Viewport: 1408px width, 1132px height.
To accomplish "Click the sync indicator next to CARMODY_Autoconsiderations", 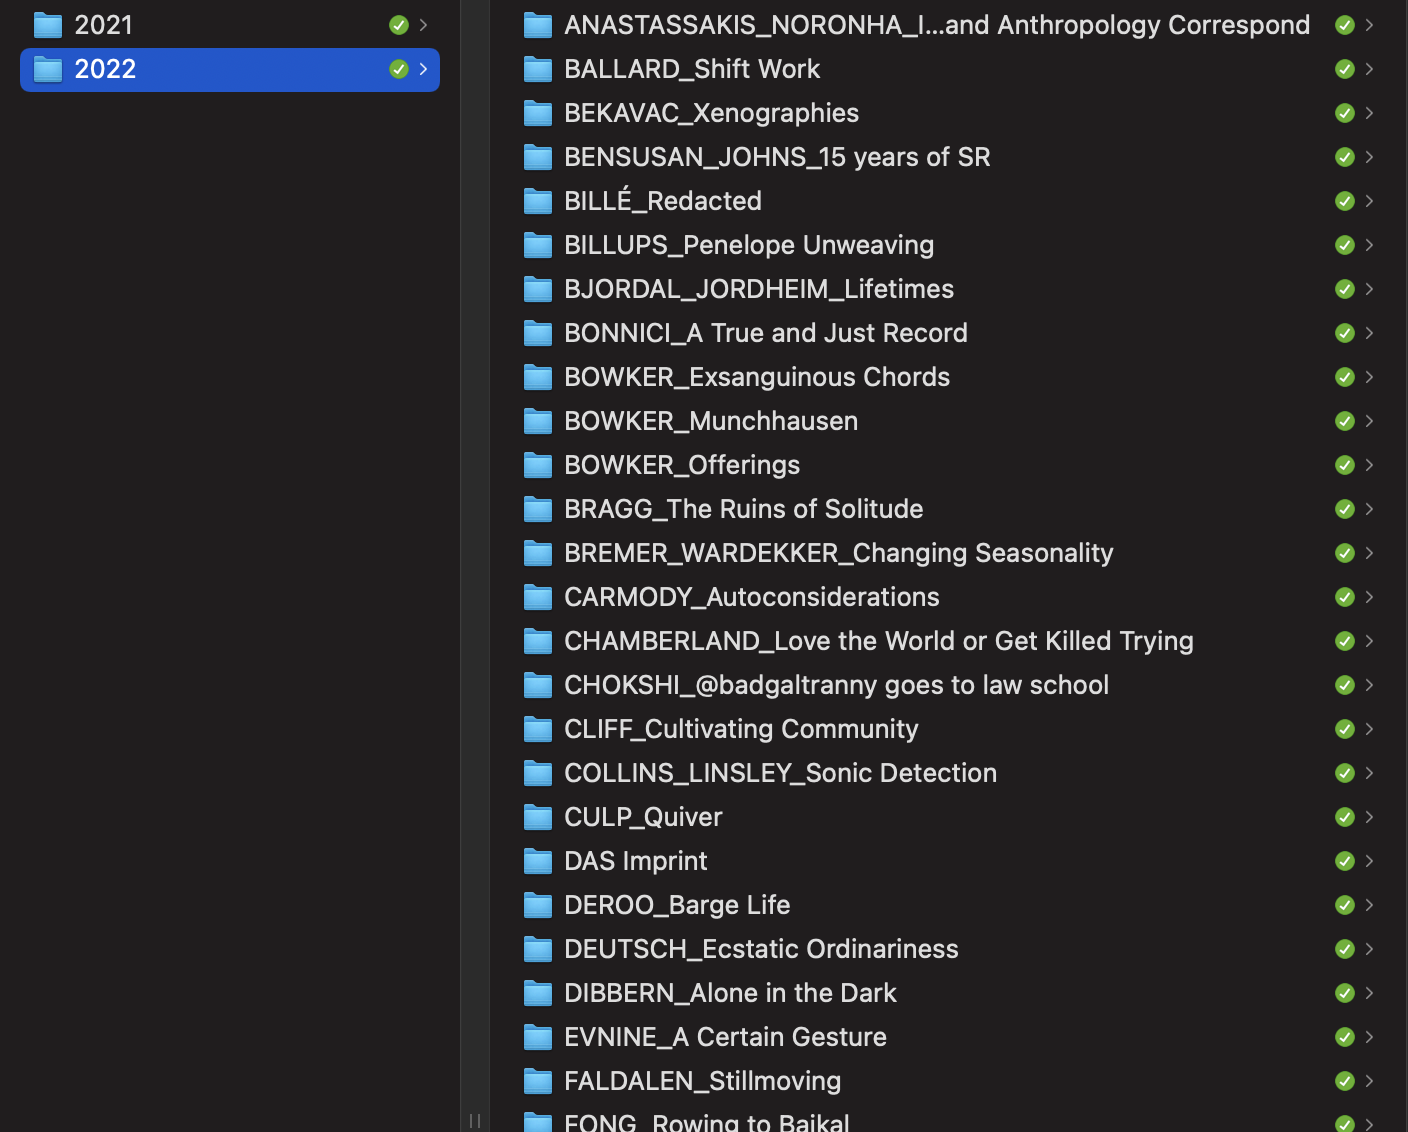I will (x=1344, y=597).
